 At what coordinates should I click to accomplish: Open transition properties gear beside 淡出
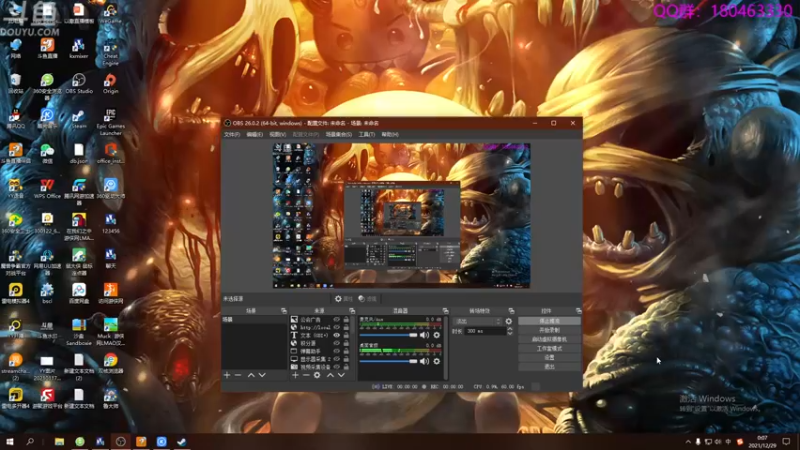tap(509, 321)
